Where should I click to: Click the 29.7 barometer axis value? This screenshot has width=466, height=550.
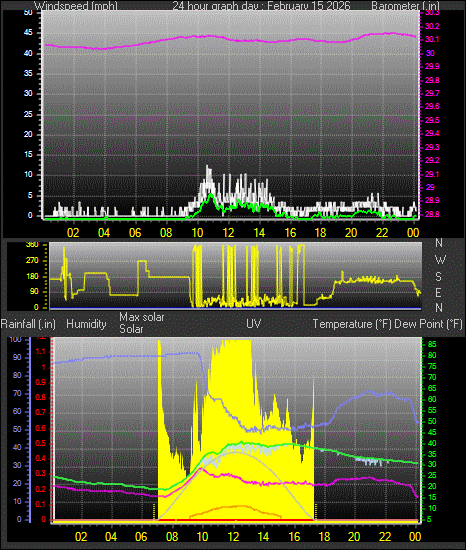432,93
